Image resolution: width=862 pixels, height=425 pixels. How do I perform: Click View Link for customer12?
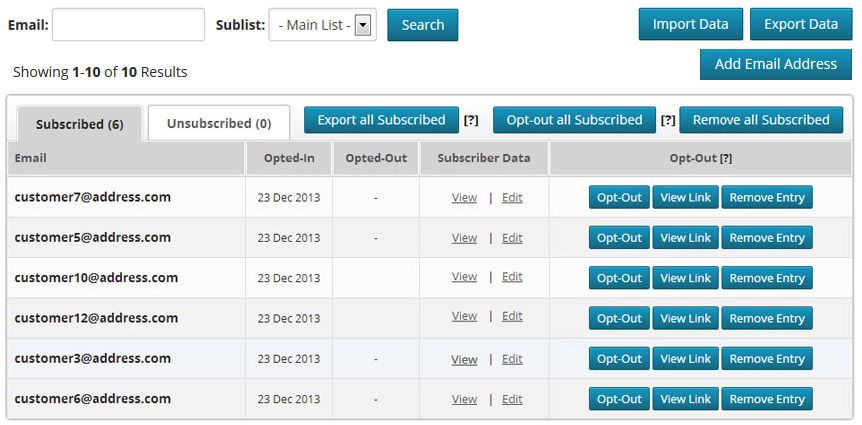(x=686, y=318)
